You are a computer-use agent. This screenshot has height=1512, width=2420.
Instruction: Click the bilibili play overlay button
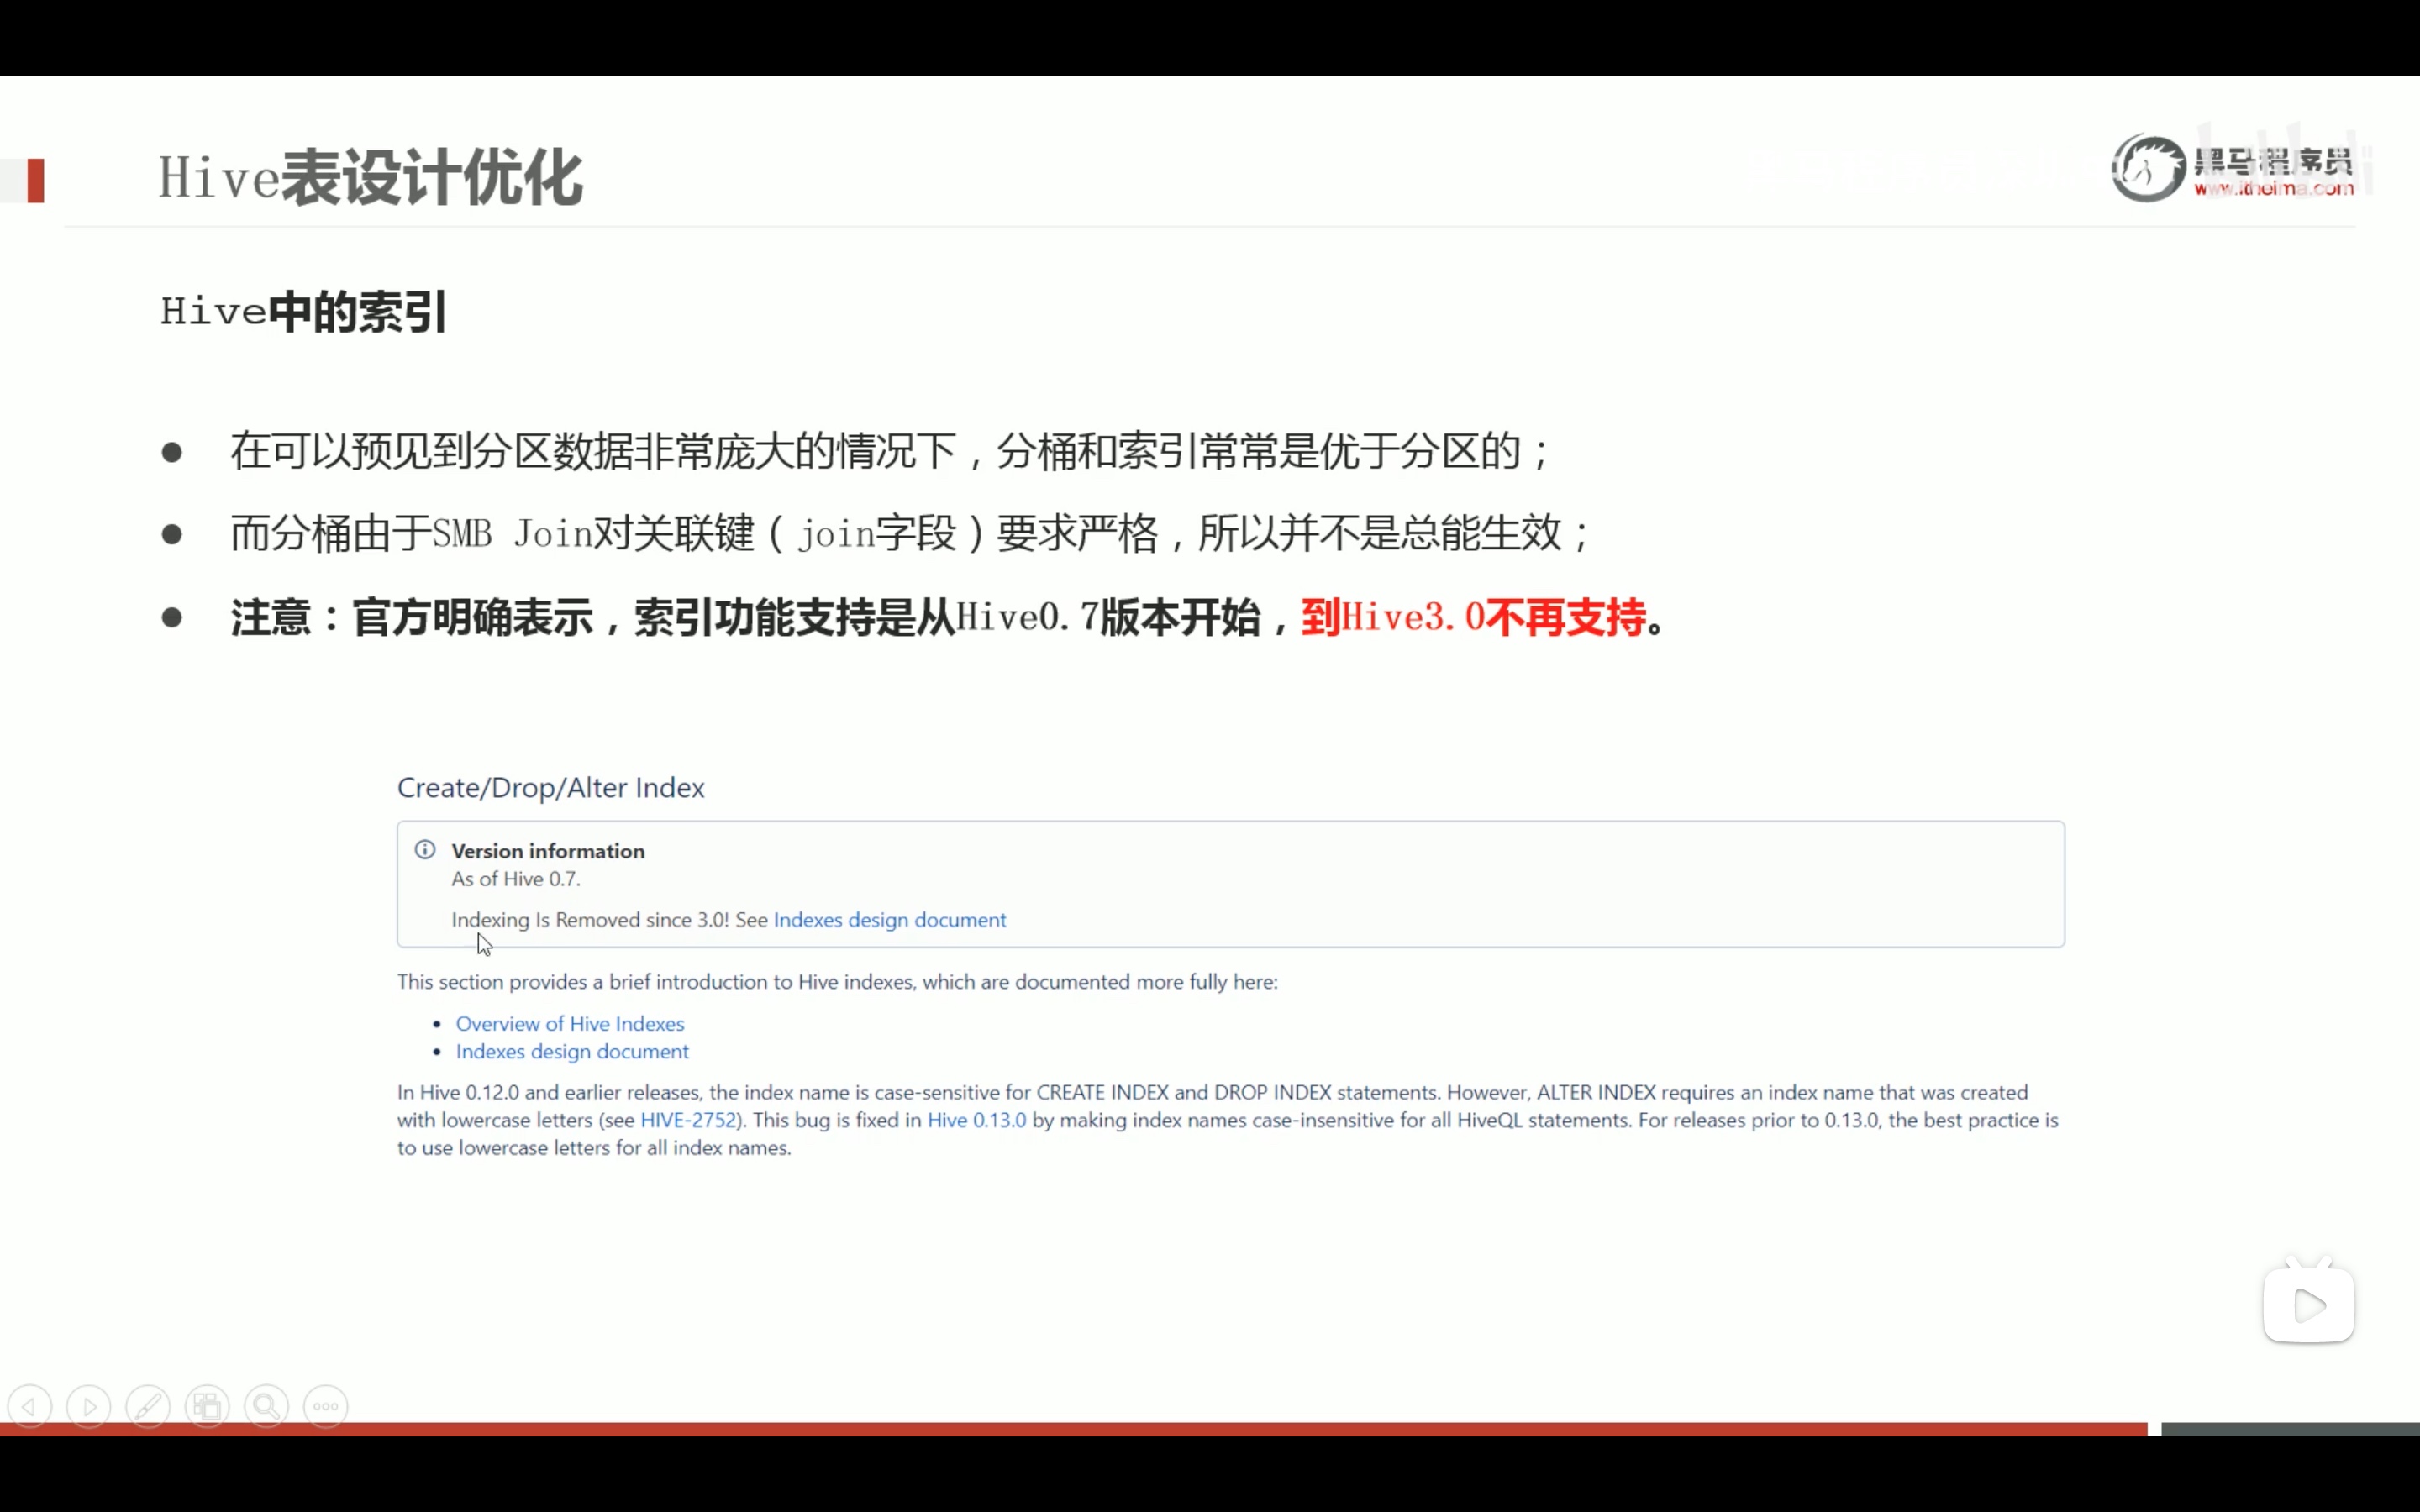coord(2308,1303)
